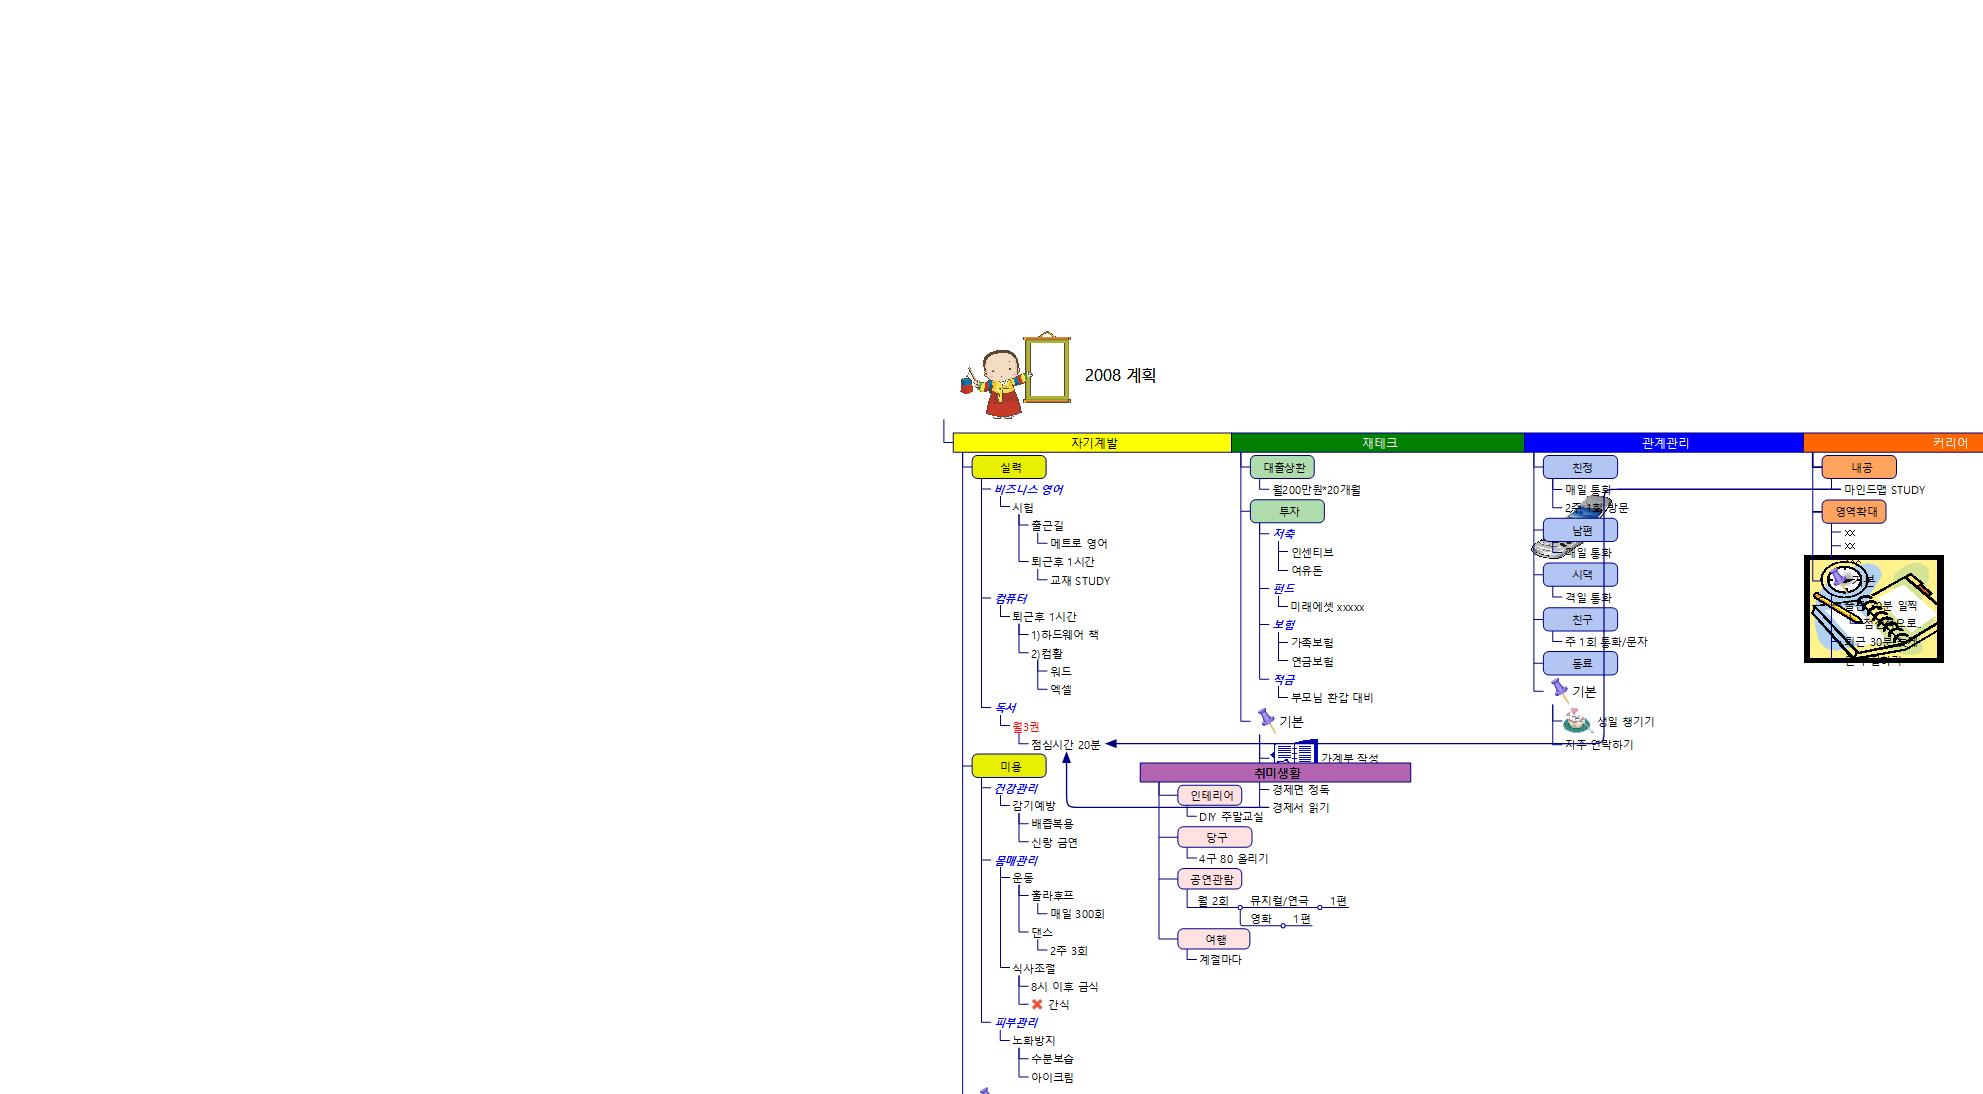Viewport: 1983px width, 1094px height.
Task: Click the 2008 계획 root title
Action: point(1120,375)
